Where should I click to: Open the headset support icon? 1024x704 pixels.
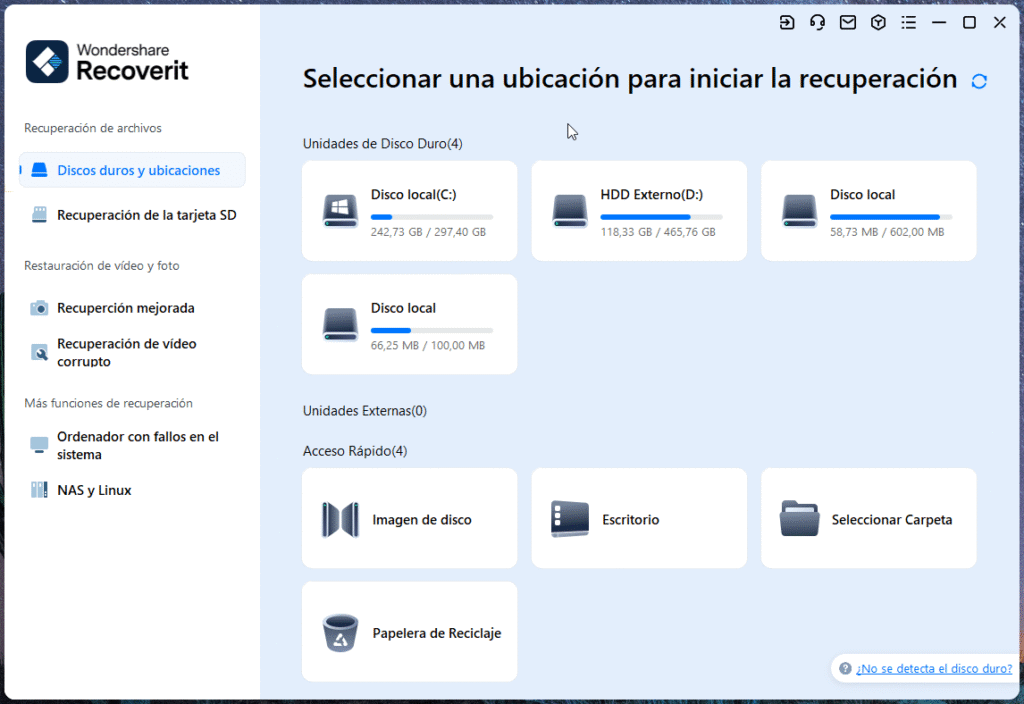click(x=817, y=23)
